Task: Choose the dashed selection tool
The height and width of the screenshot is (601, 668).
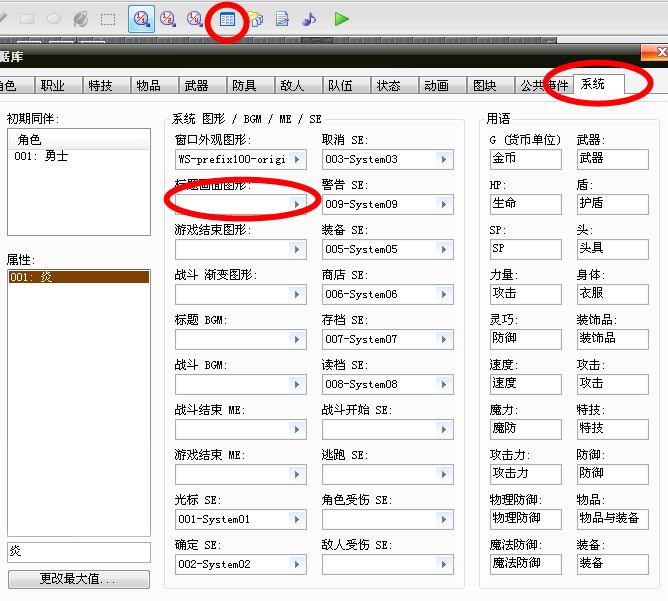Action: point(108,19)
